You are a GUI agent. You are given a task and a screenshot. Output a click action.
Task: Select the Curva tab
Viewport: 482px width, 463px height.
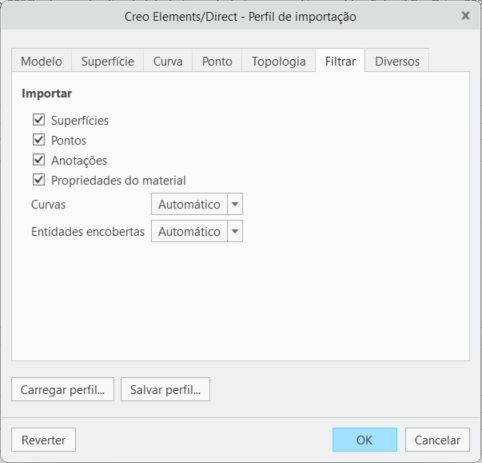(168, 61)
